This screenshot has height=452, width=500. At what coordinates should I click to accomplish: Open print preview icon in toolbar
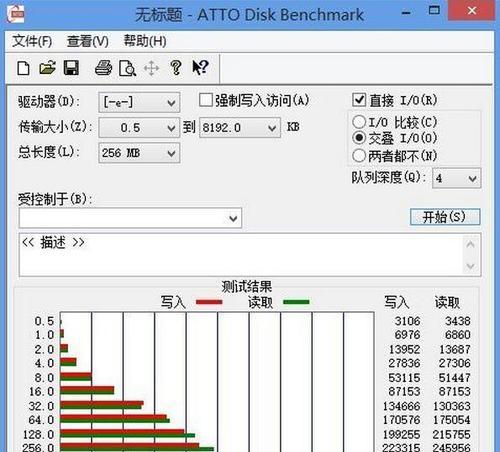click(127, 68)
